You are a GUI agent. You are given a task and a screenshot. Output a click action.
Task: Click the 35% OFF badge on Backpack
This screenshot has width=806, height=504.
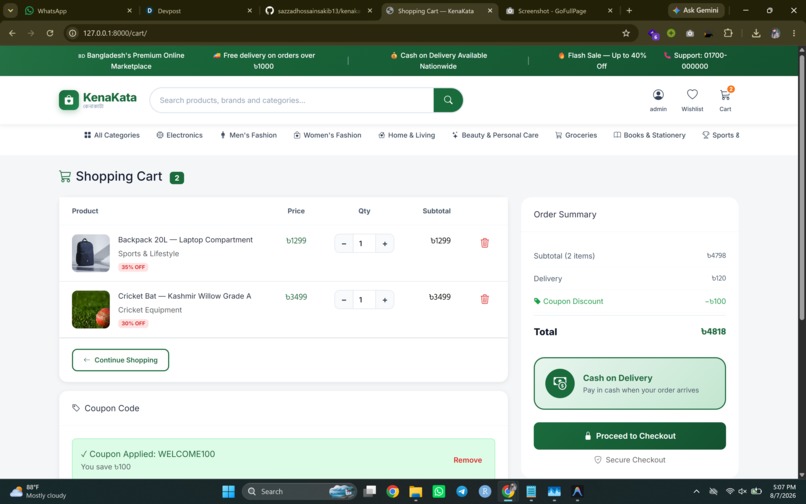[133, 267]
